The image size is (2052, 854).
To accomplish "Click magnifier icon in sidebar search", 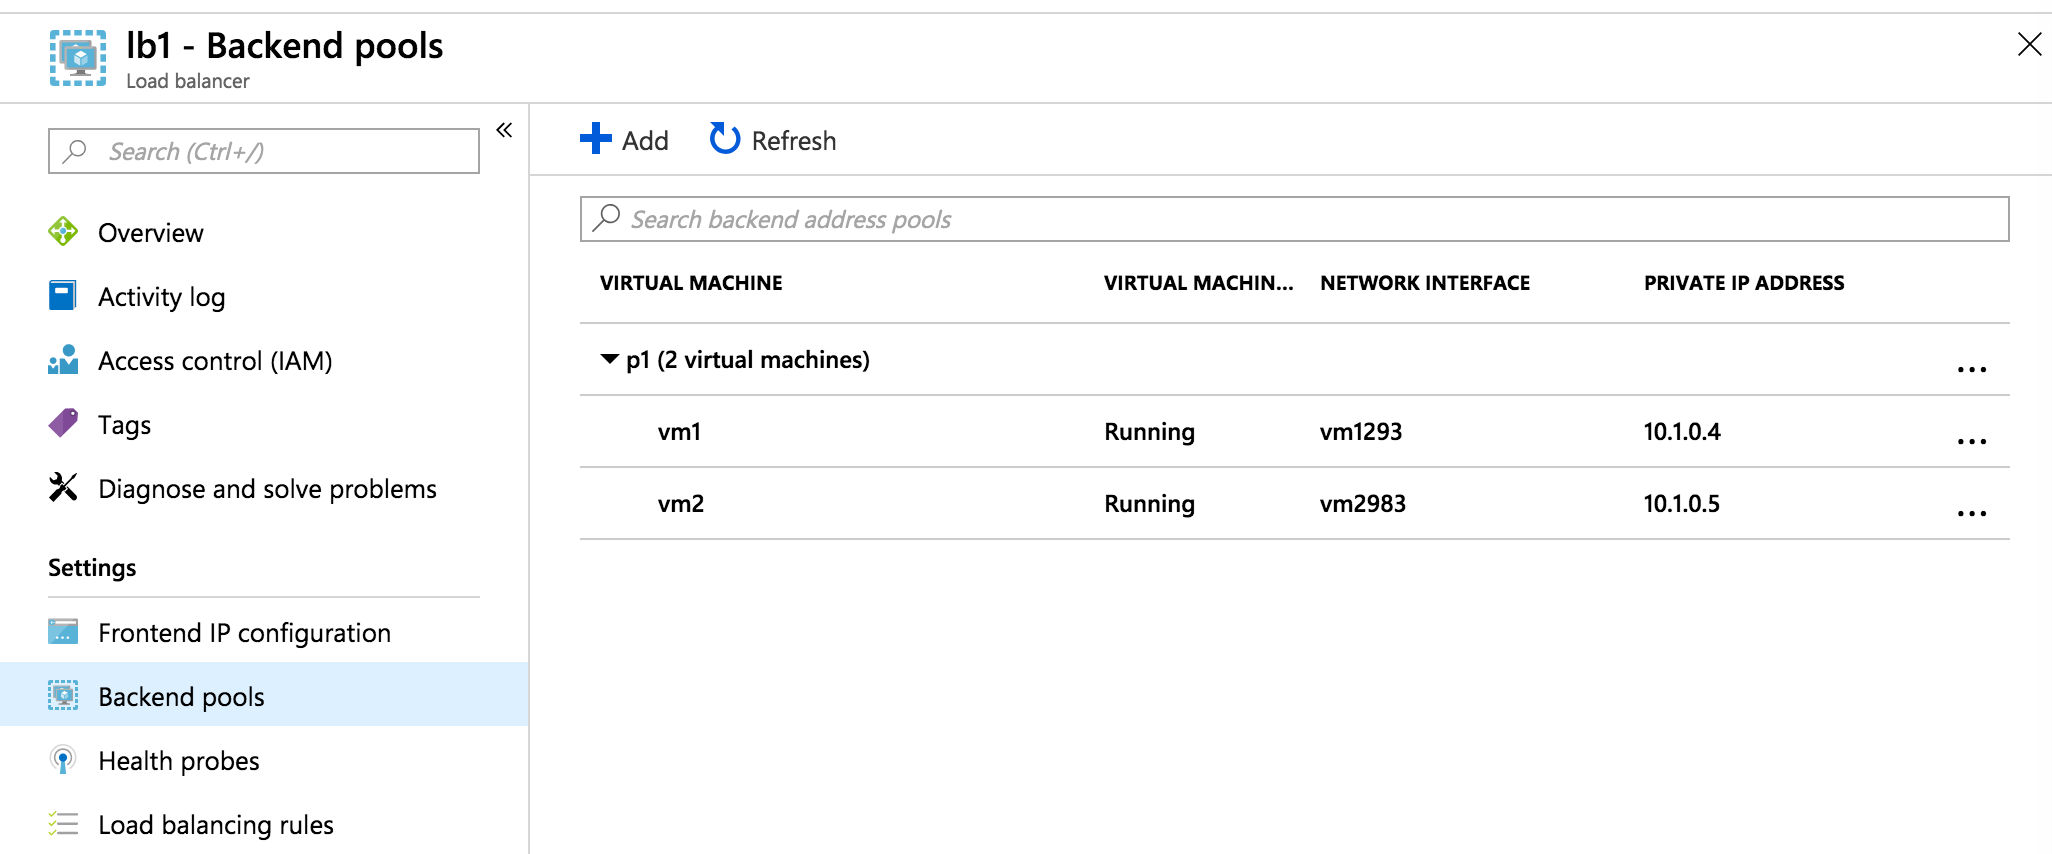I will (x=75, y=151).
